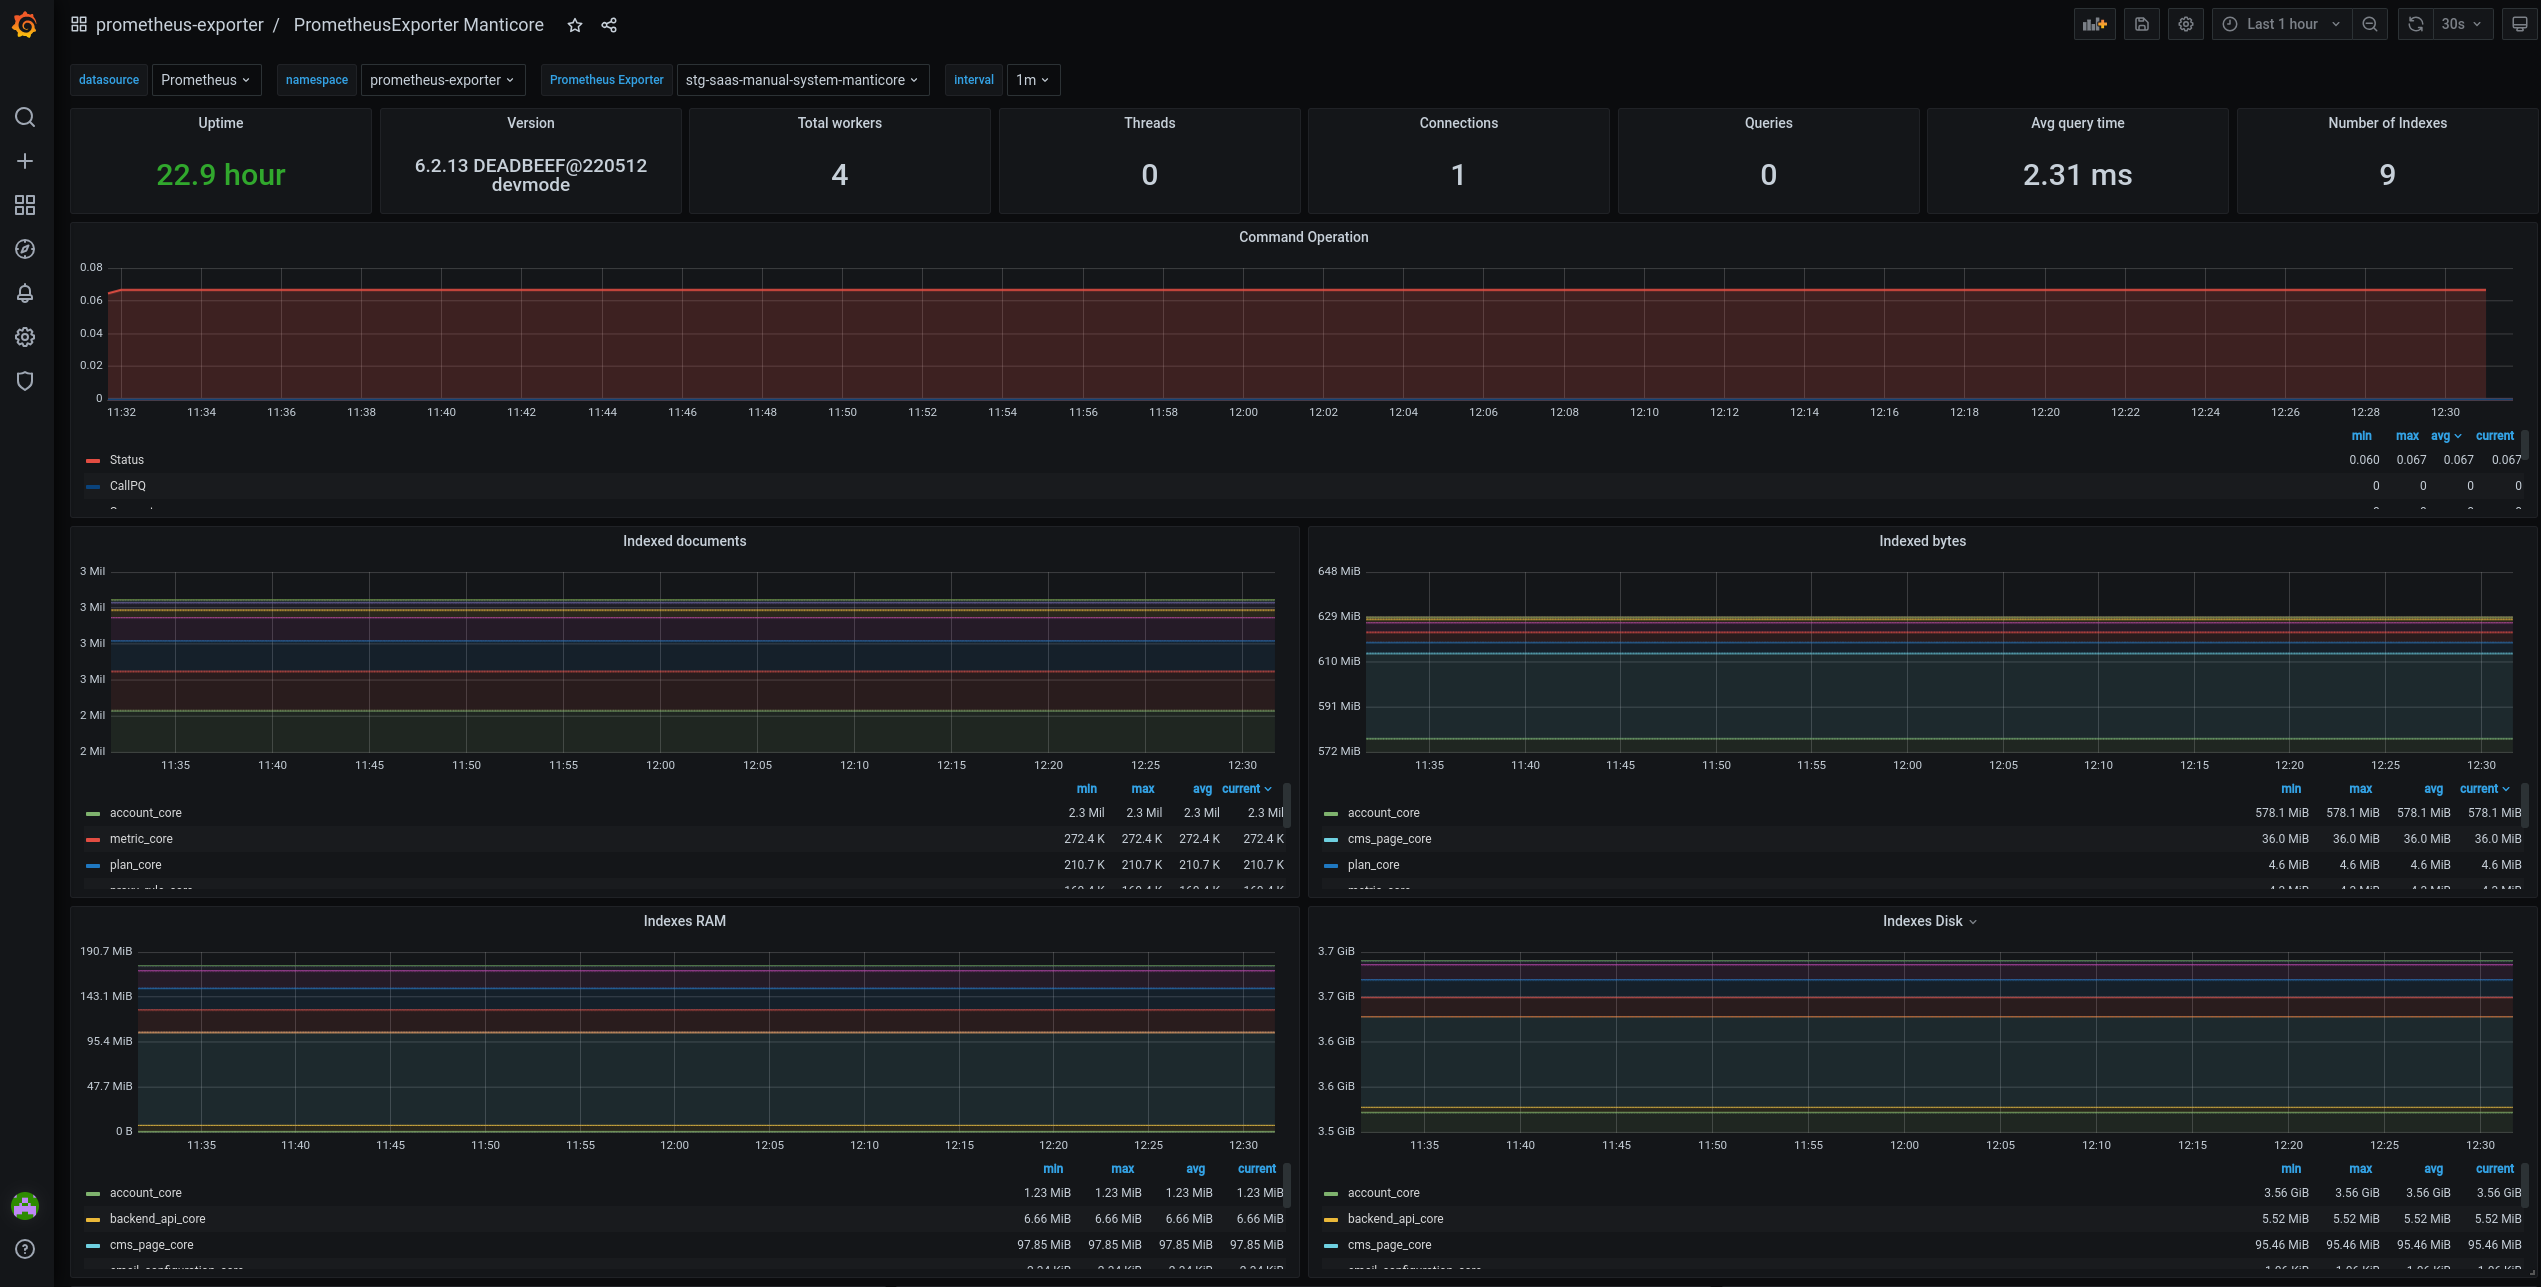
Task: Toggle metric_core series in Indexed documents legend
Action: pyautogui.click(x=141, y=839)
